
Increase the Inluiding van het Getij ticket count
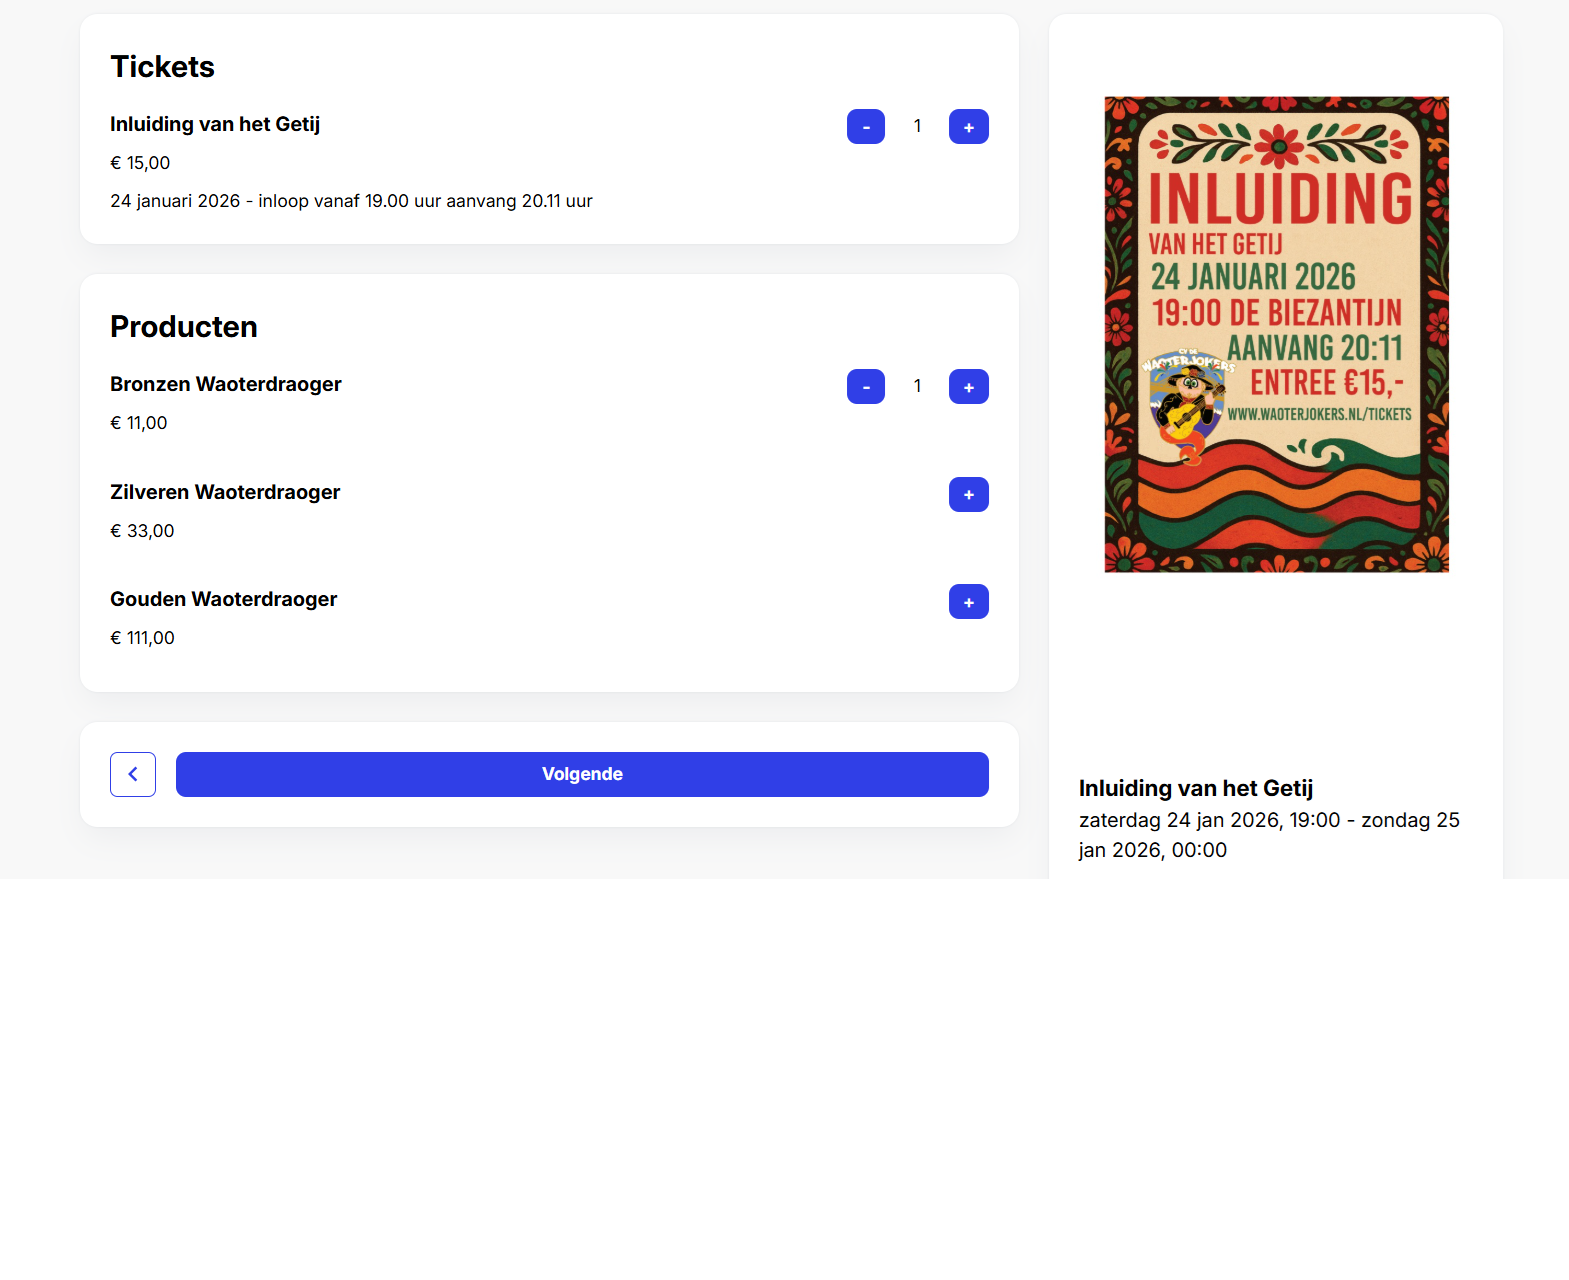point(968,127)
